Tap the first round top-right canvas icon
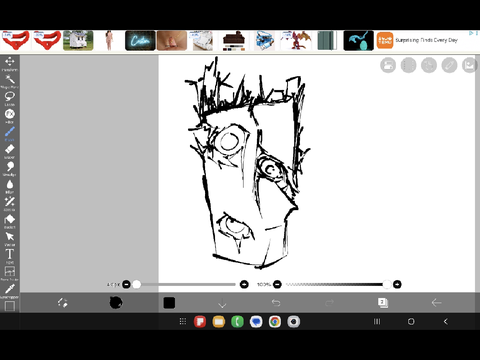Image resolution: width=480 pixels, height=360 pixels. [388, 65]
